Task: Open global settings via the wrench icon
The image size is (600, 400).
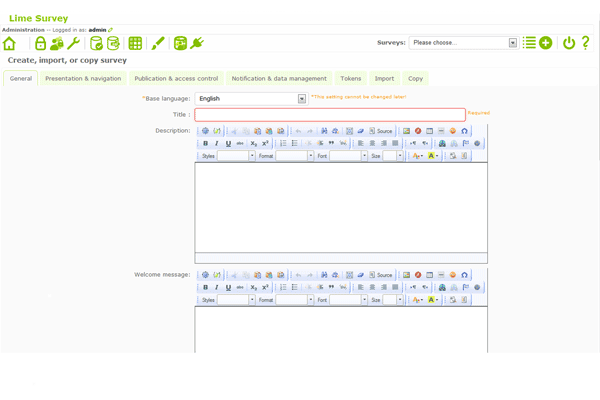Action: pos(73,44)
